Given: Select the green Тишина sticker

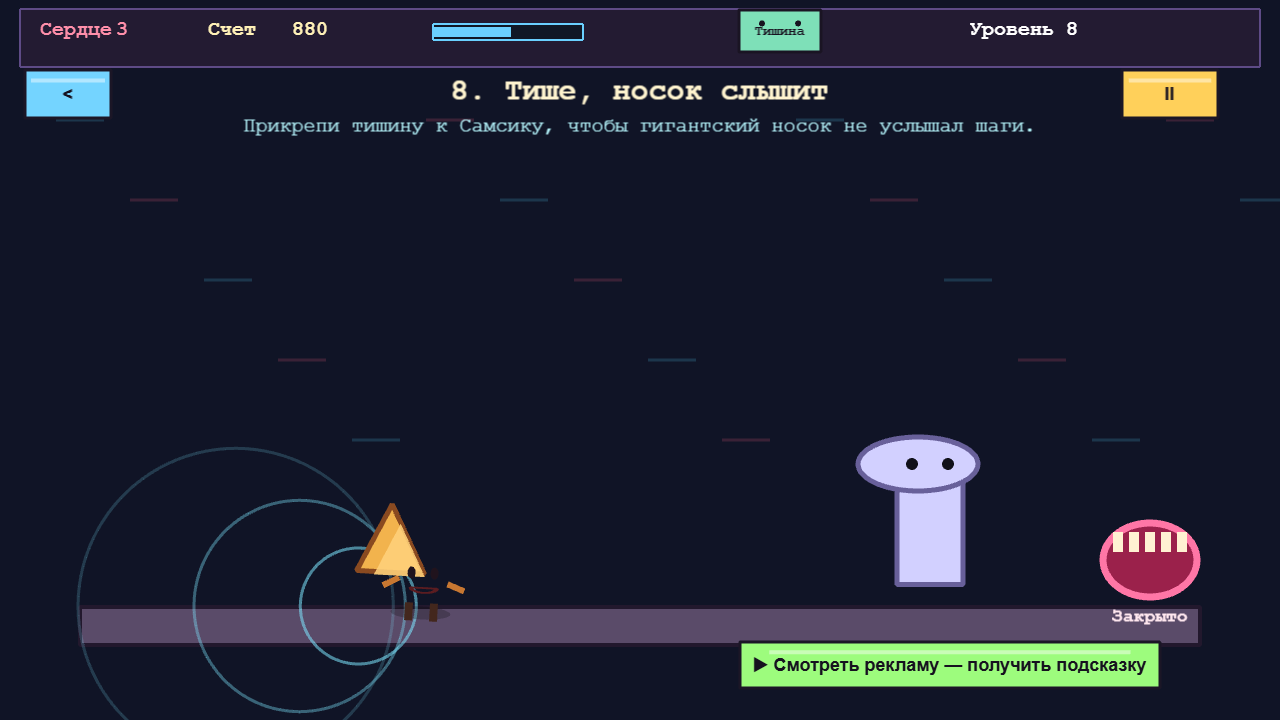Looking at the screenshot, I should 780,31.
